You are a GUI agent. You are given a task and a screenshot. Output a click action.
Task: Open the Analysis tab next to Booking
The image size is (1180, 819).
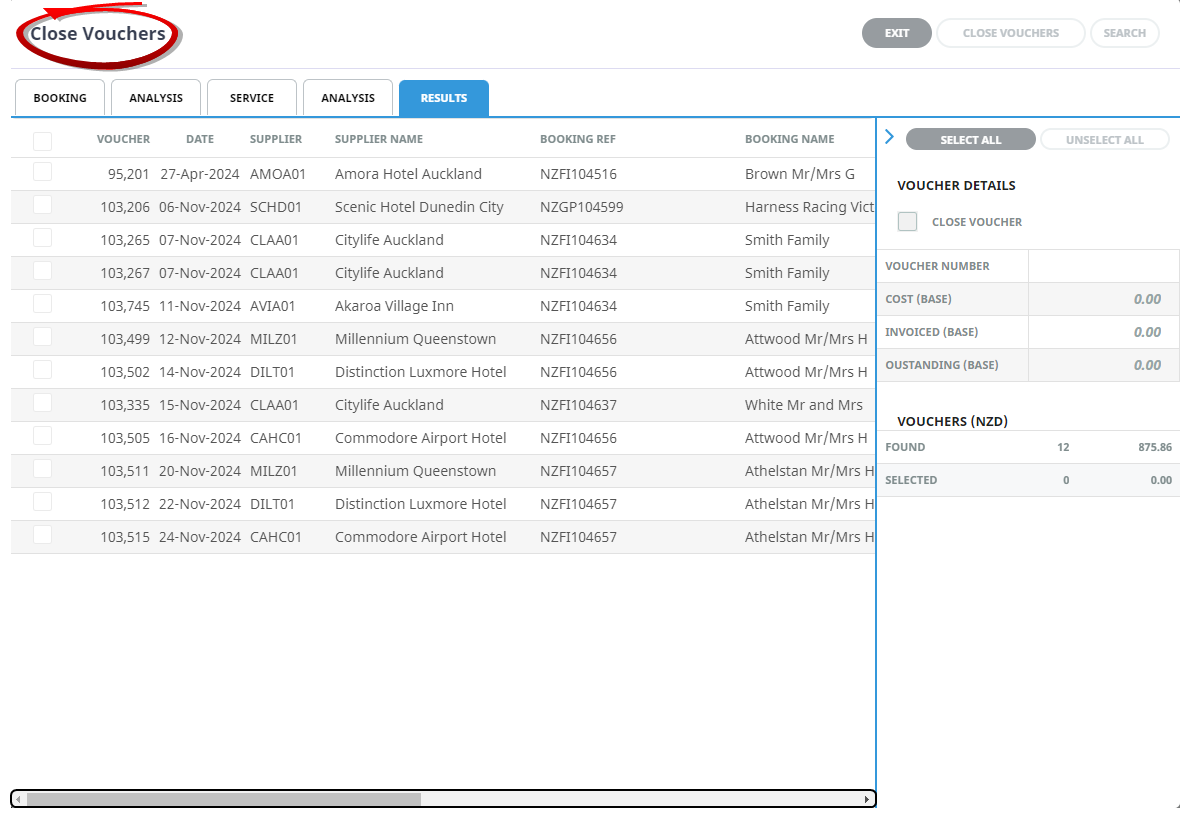[156, 98]
